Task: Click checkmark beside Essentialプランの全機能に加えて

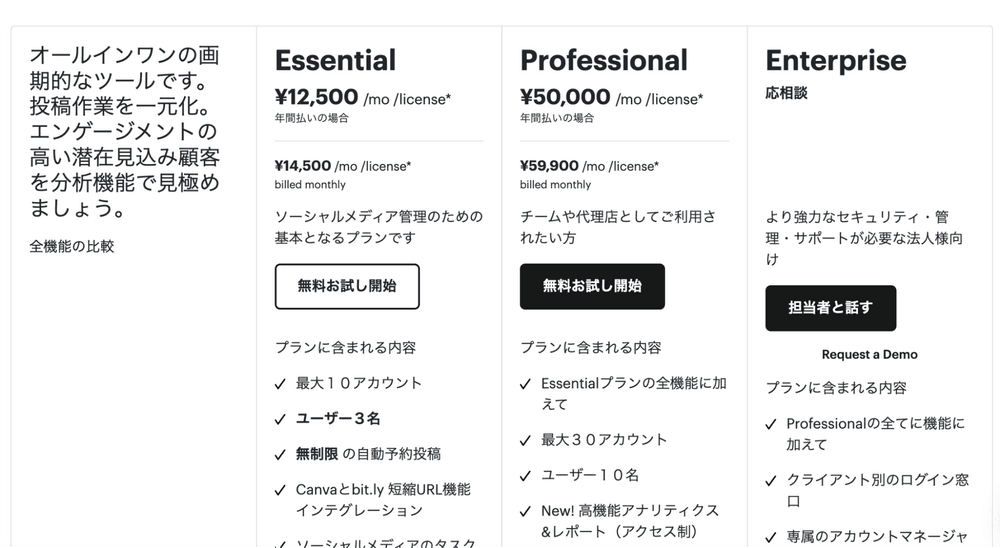Action: click(526, 383)
